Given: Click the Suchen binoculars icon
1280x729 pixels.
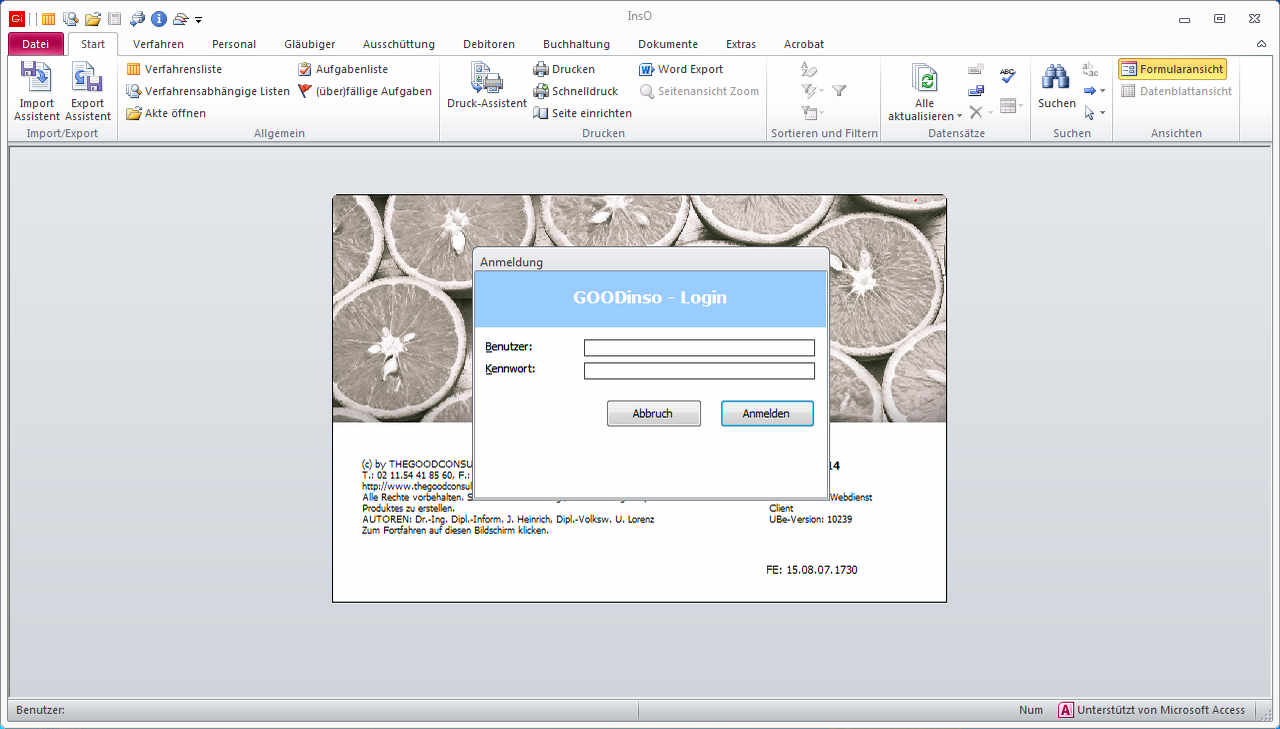Looking at the screenshot, I should (1056, 76).
